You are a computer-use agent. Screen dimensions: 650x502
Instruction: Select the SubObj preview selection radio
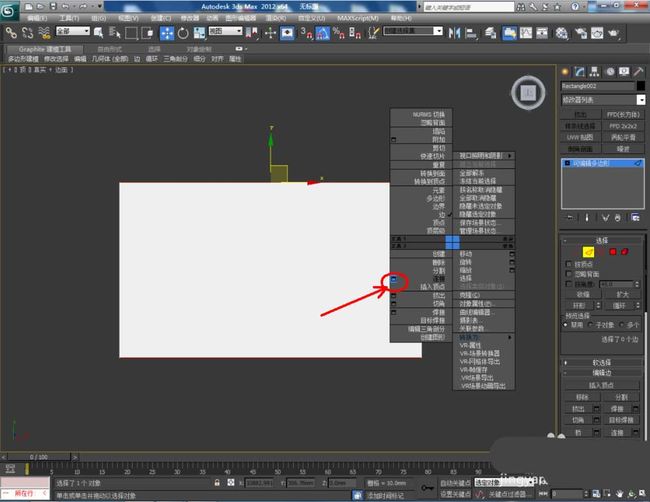click(591, 325)
